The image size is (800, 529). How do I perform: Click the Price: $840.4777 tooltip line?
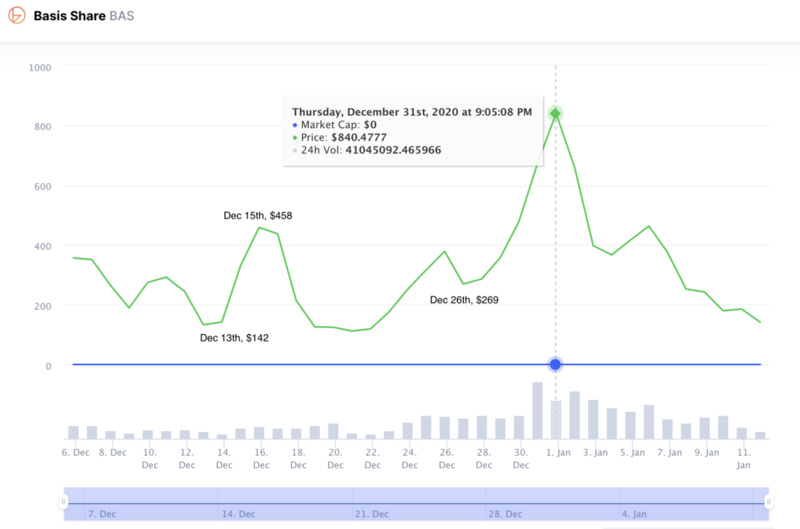pos(339,137)
